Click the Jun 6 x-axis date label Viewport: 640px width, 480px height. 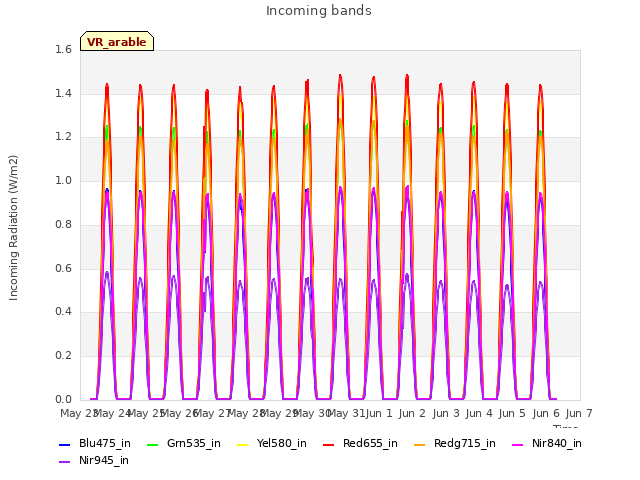tap(546, 413)
